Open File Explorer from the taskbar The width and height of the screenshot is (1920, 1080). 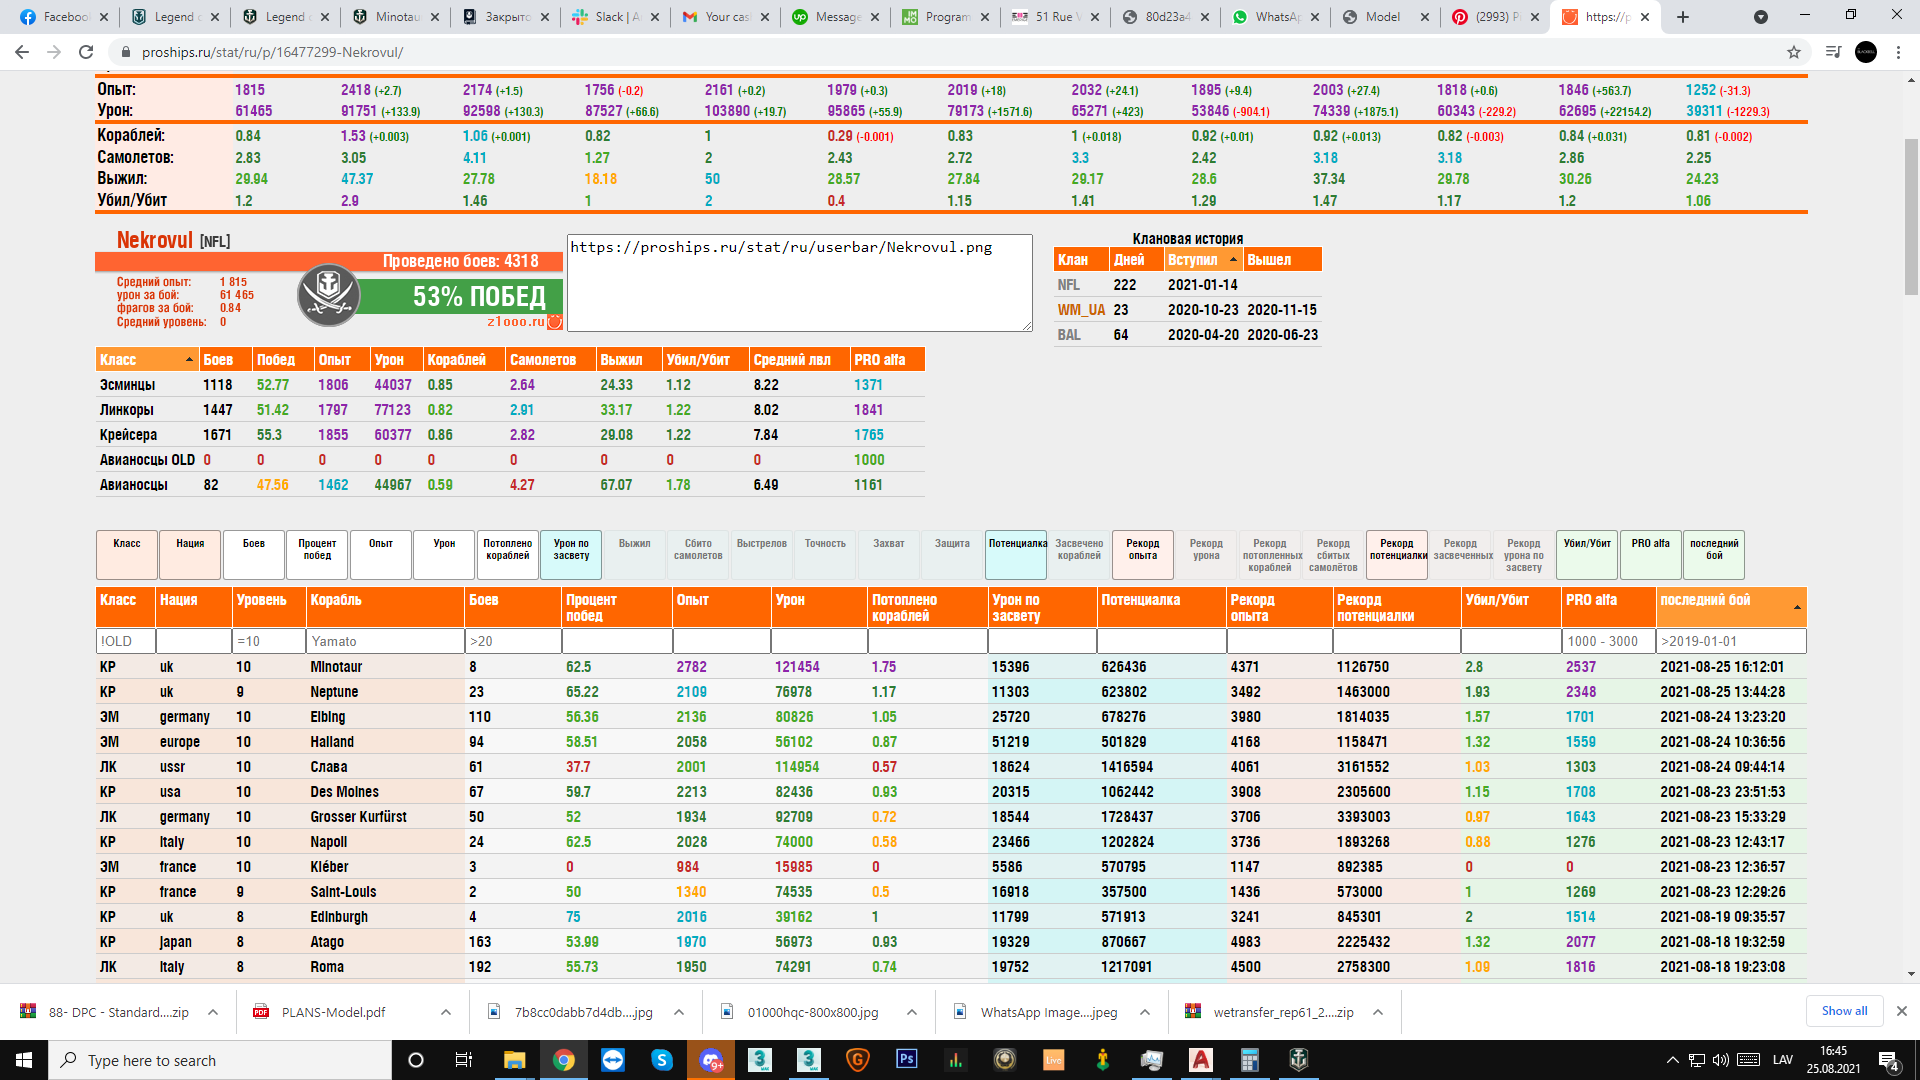514,1060
